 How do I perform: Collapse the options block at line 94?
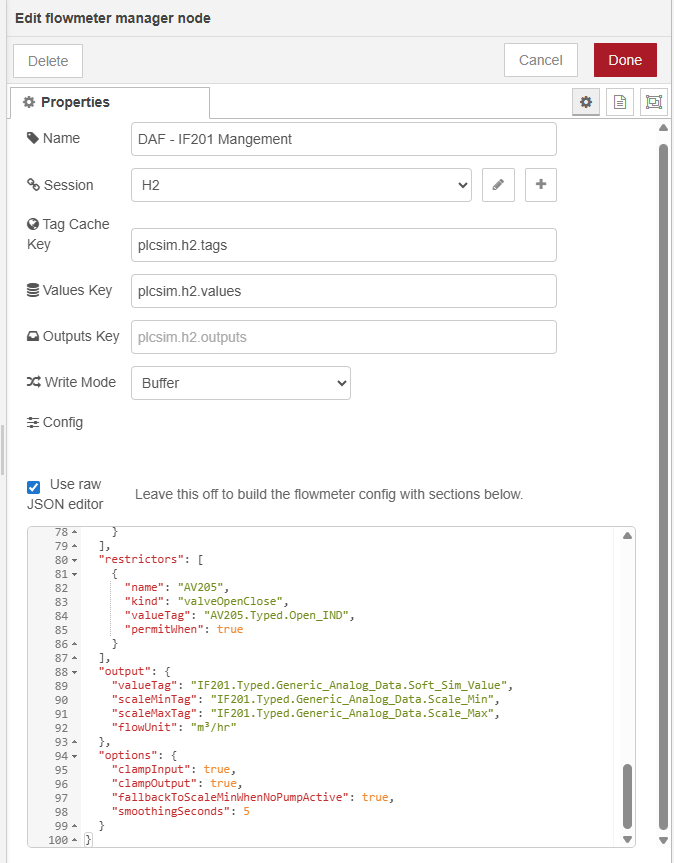click(74, 756)
